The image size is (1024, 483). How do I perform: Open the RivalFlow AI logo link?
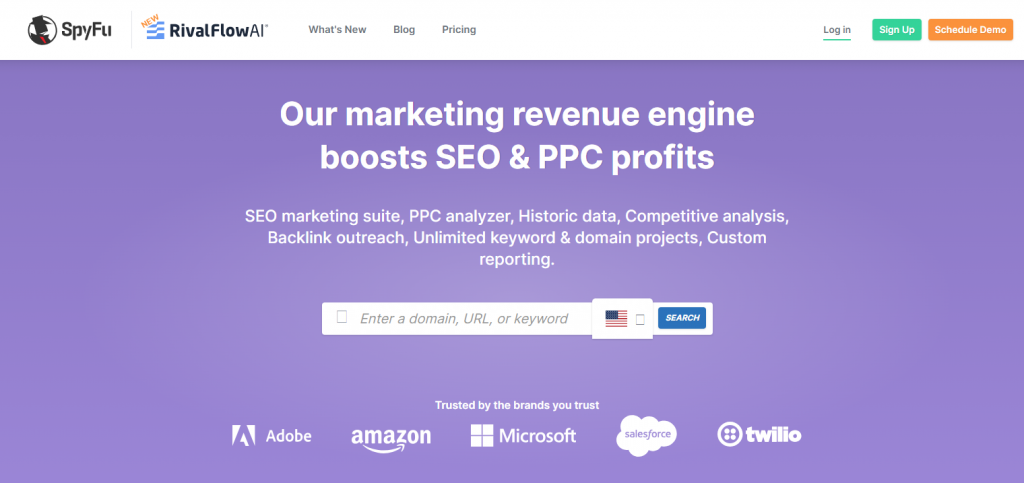coord(204,30)
